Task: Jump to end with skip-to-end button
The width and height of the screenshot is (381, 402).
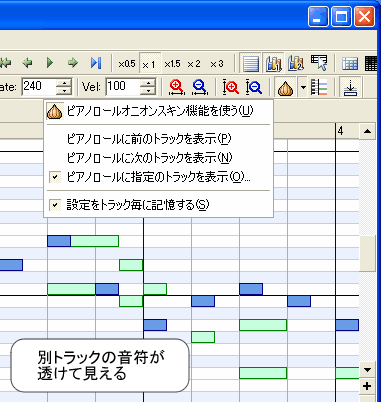Action: pos(96,62)
